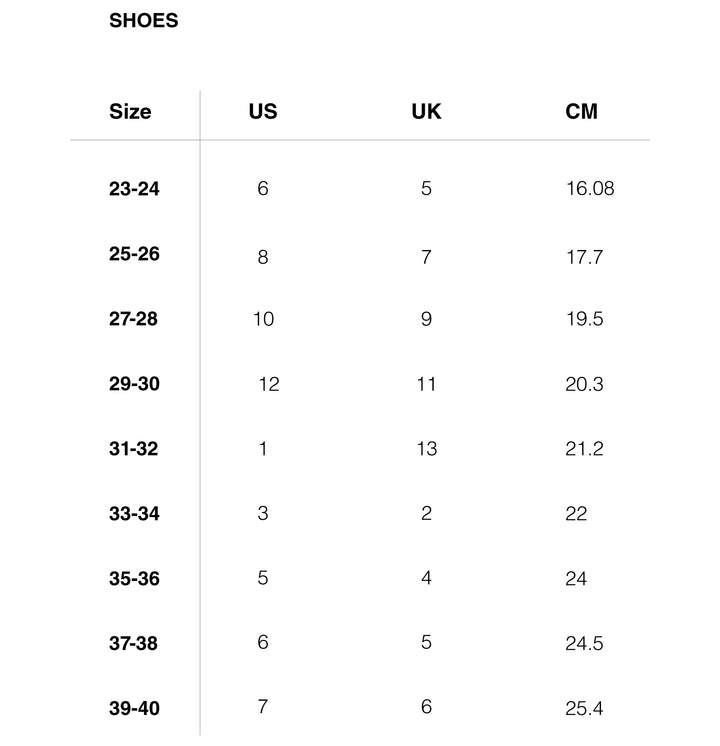Screen dimensions: 720x746
Task: Click the 16.08 CM value
Action: [x=590, y=189]
